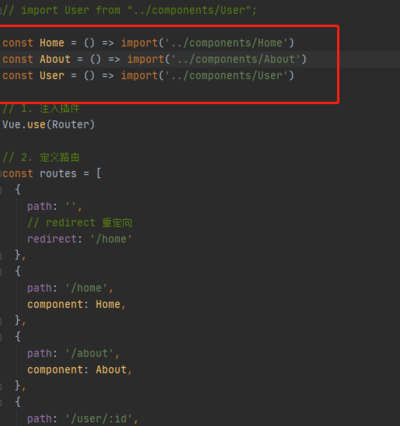
Task: Click 'component: Home' value
Action: pos(108,304)
